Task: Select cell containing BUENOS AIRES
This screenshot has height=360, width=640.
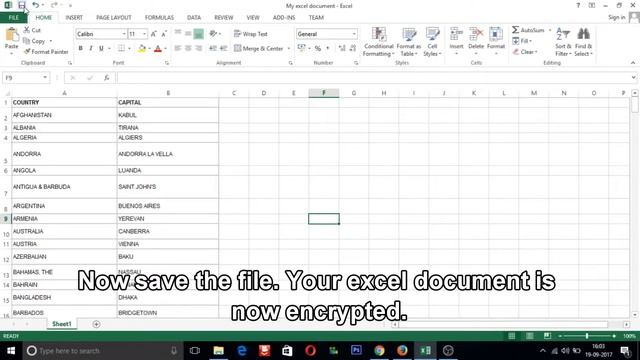Action: 168,206
